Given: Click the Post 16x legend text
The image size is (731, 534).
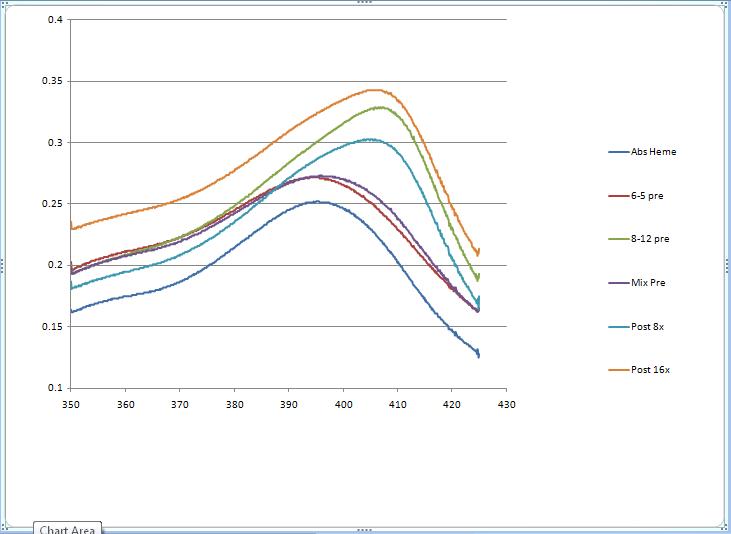Looking at the screenshot, I should (x=649, y=370).
